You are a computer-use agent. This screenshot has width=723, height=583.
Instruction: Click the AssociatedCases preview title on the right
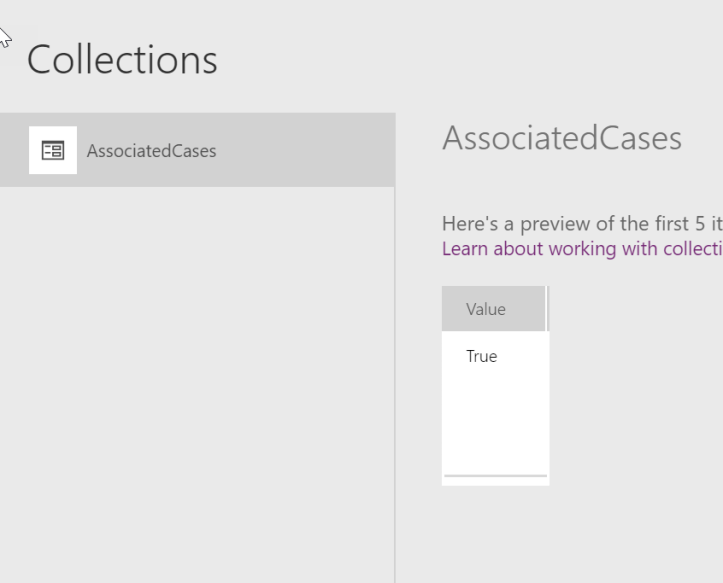pos(561,139)
